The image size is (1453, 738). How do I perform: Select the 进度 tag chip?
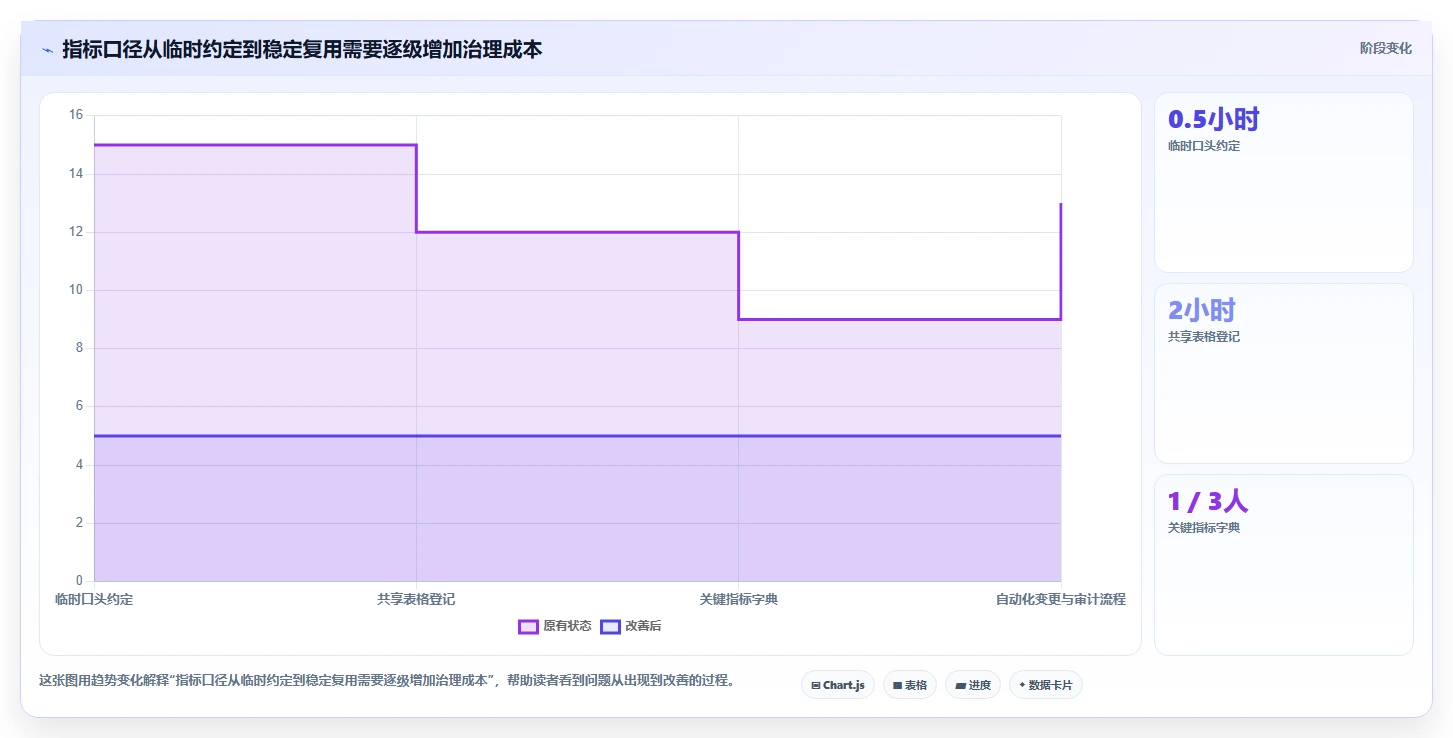coord(973,685)
